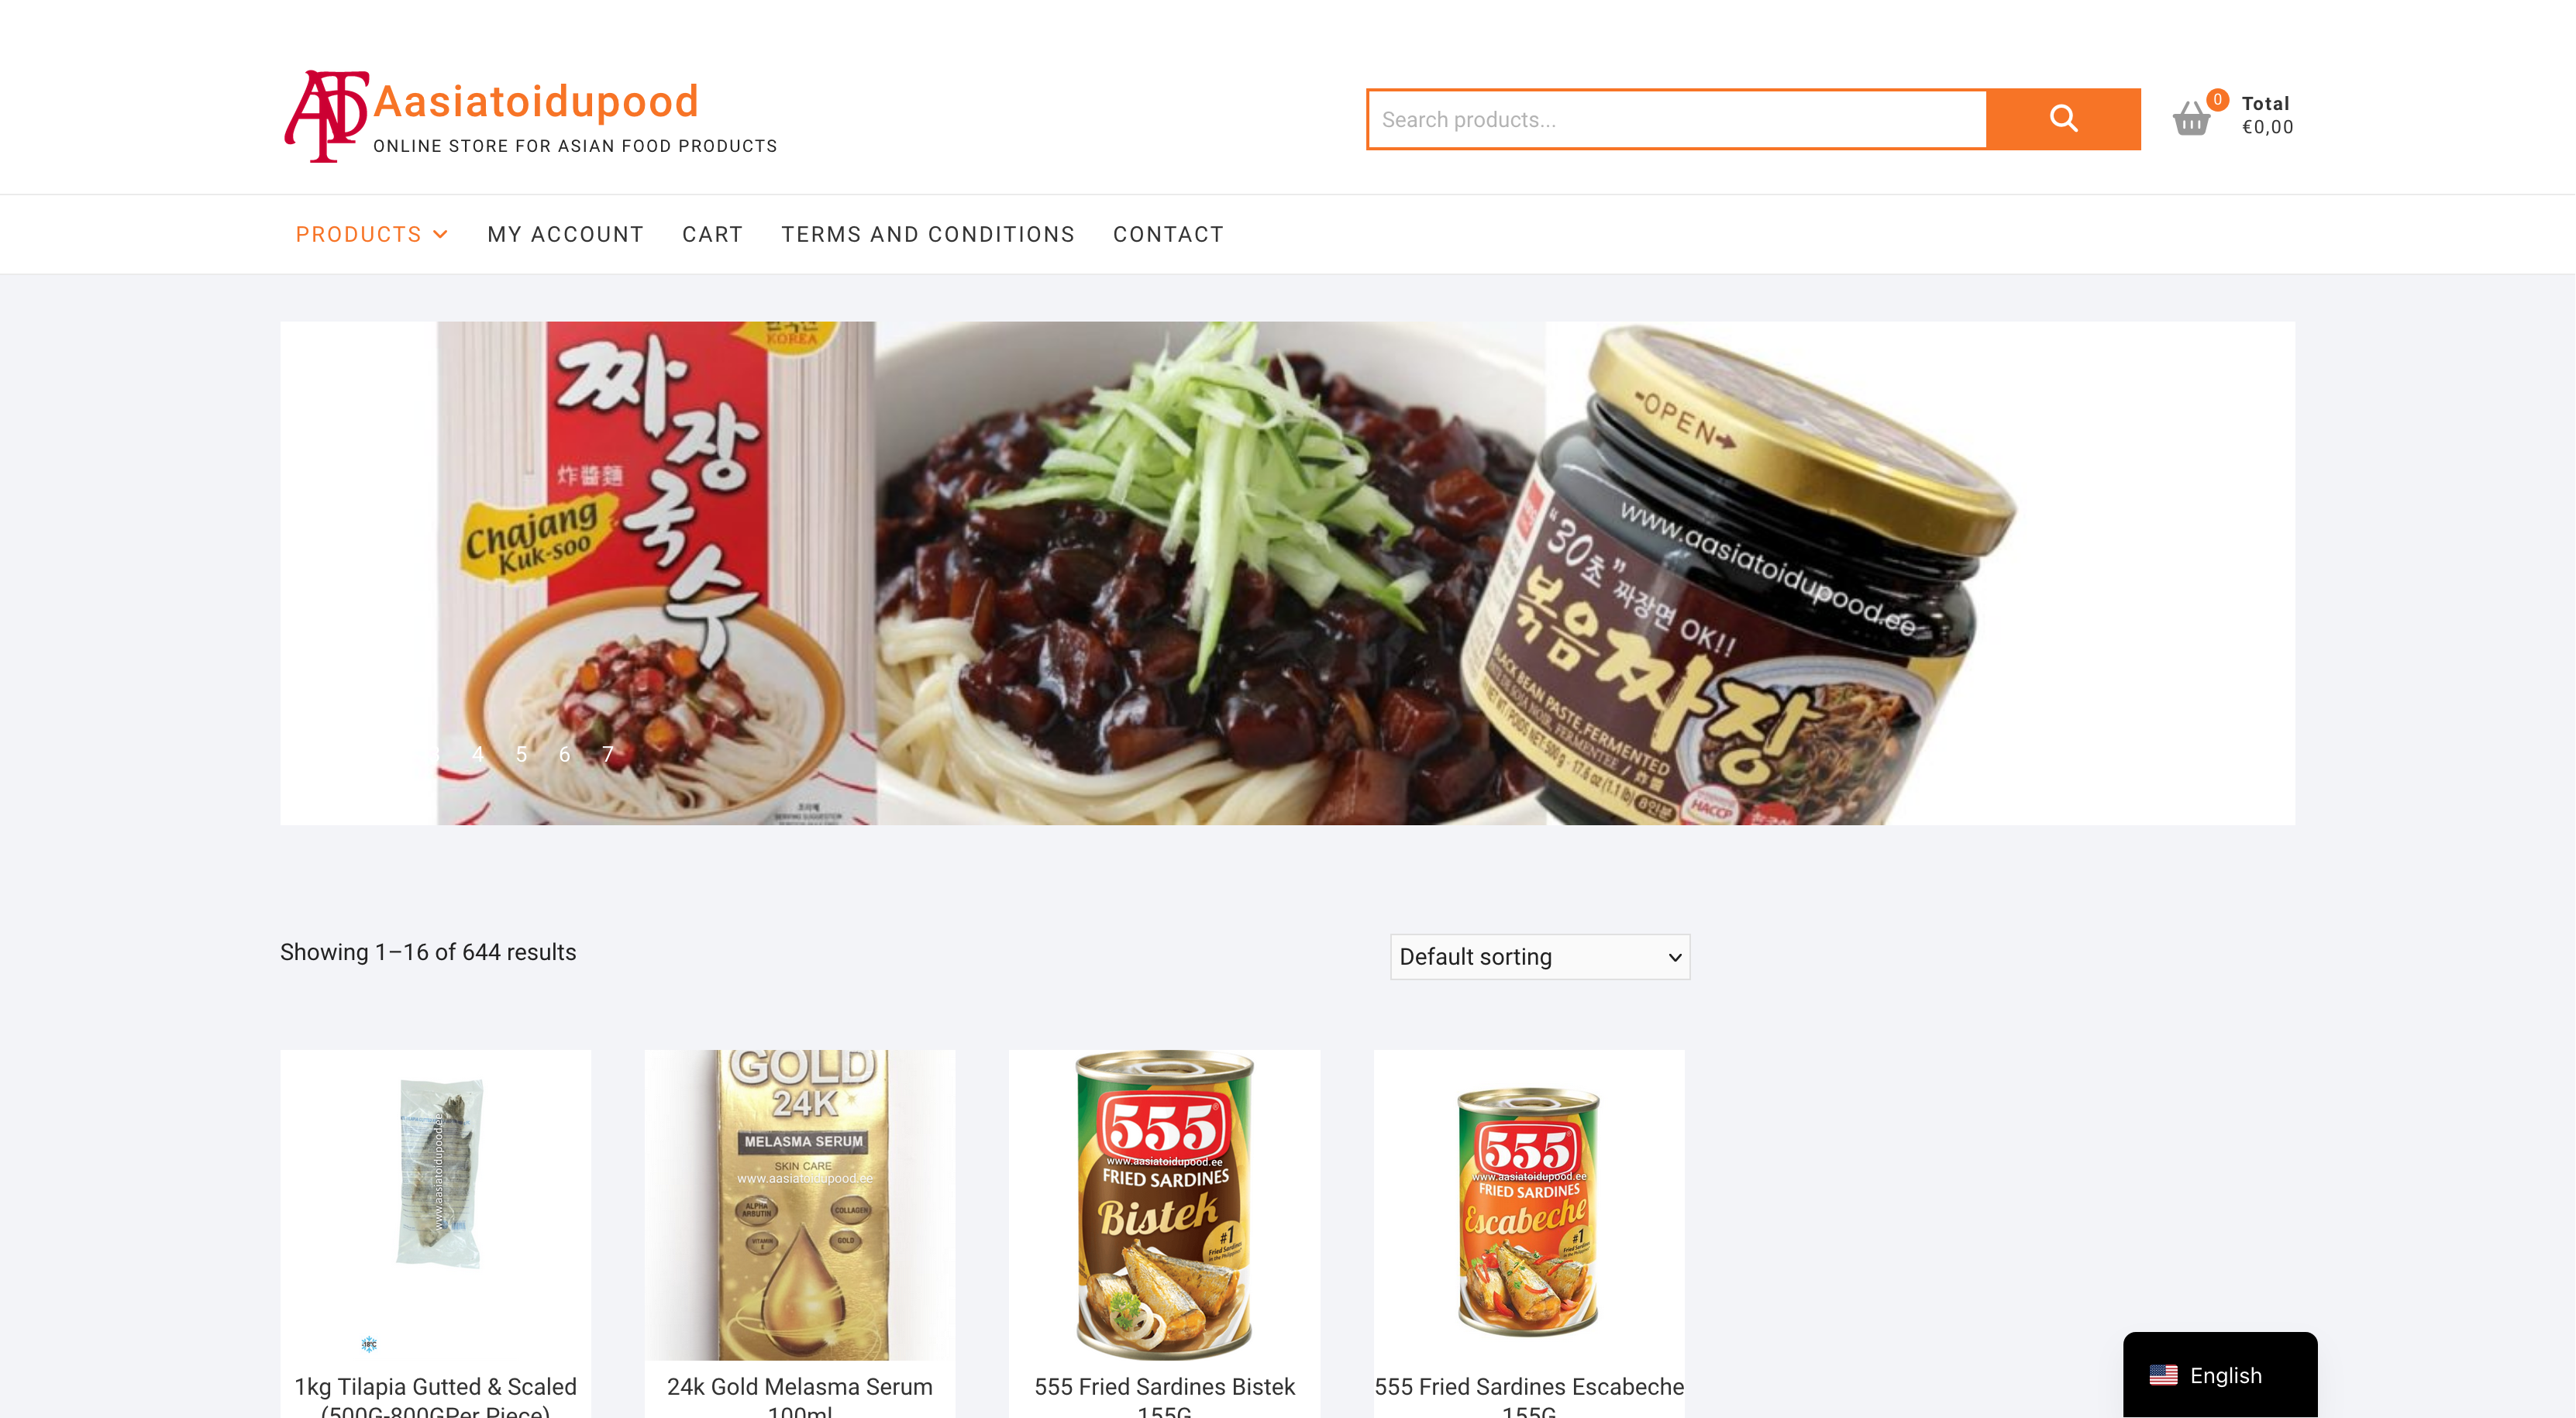Open the Cart menu item

[712, 234]
